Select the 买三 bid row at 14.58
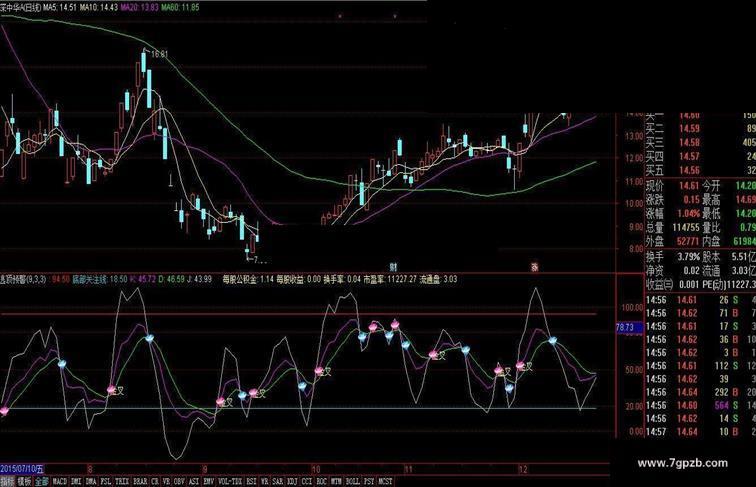Image resolution: width=756 pixels, height=487 pixels. pyautogui.click(x=700, y=143)
